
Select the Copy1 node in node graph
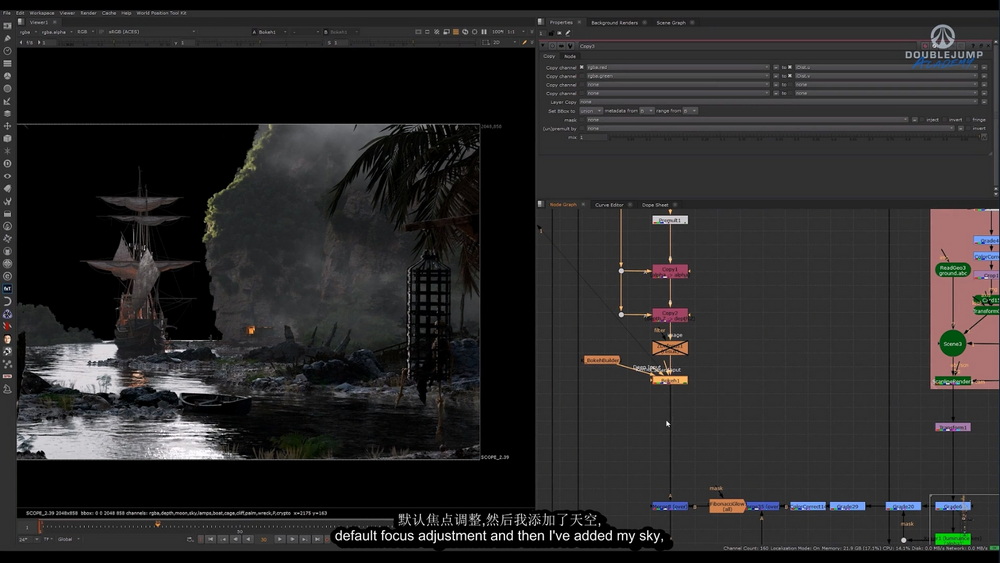(670, 272)
